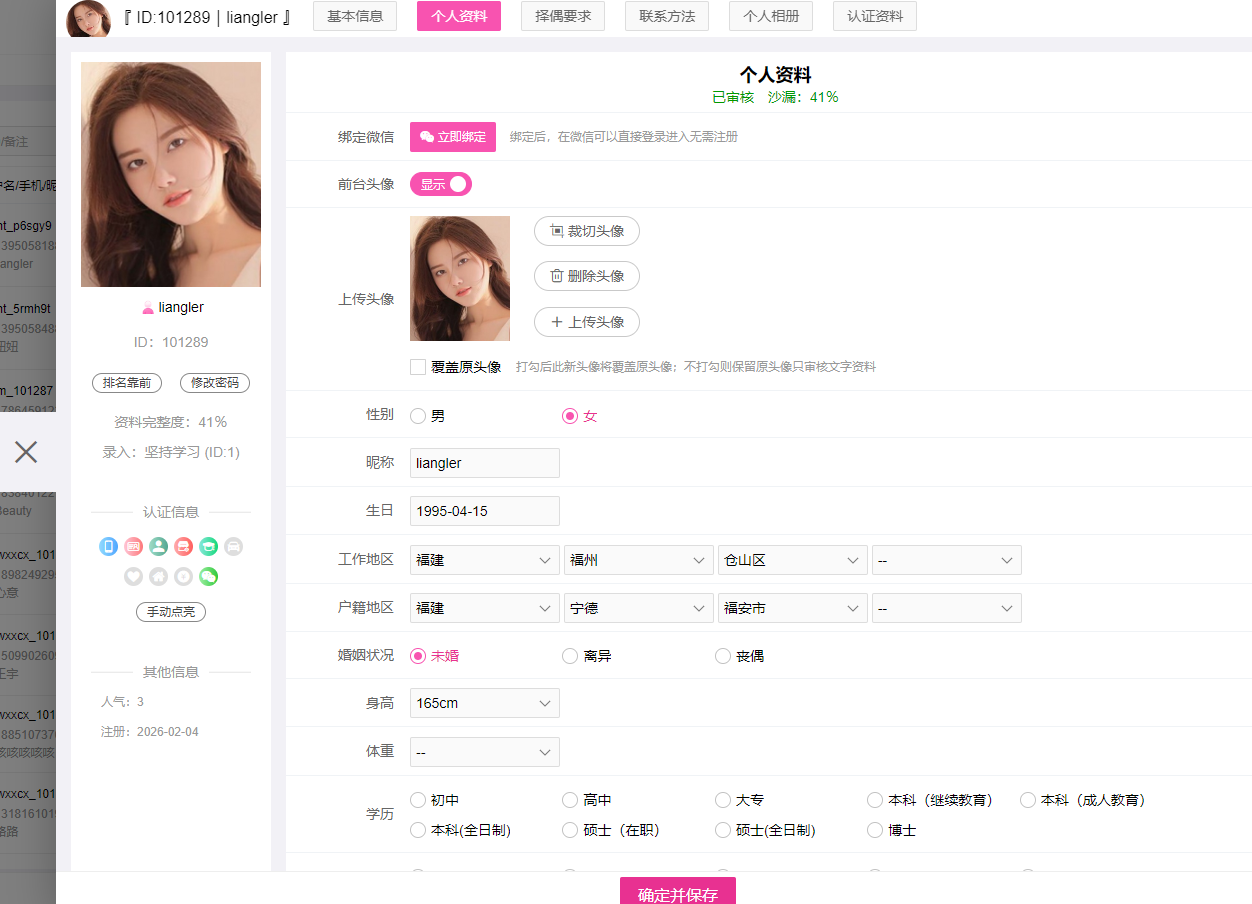Select the 男 gender radio button
Image resolution: width=1252 pixels, height=904 pixels.
coord(418,416)
